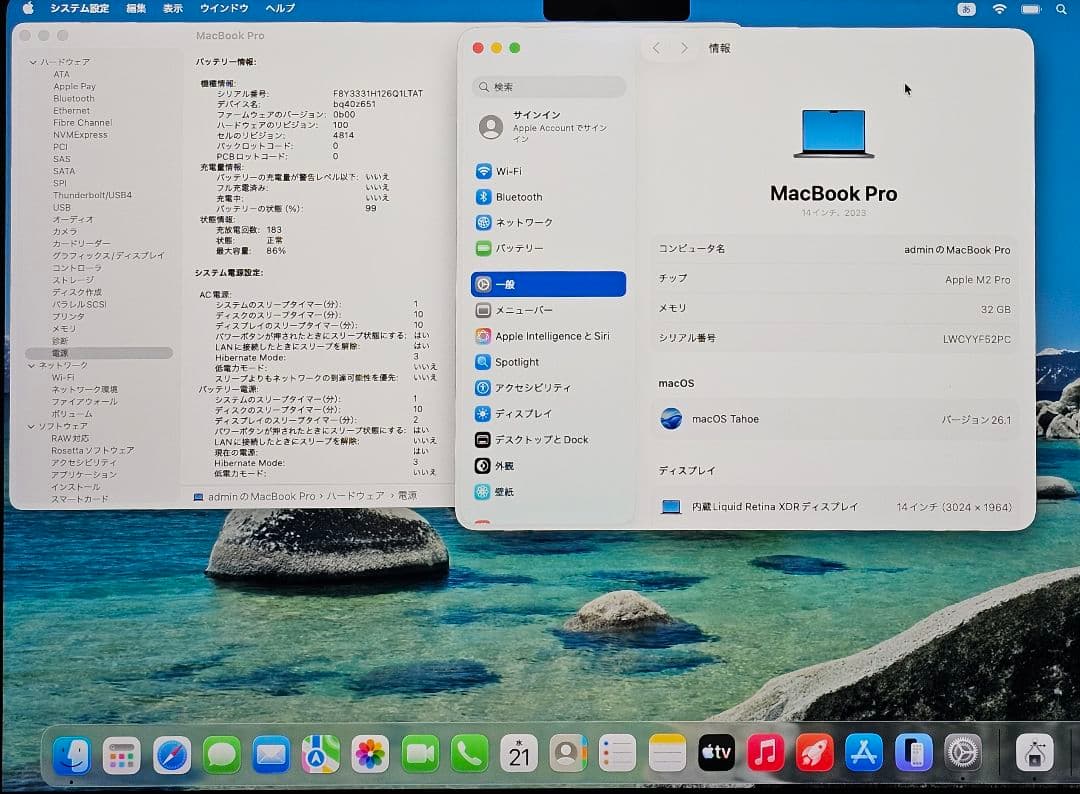Open the システム設定 menu
1080x794 pixels.
pos(79,8)
